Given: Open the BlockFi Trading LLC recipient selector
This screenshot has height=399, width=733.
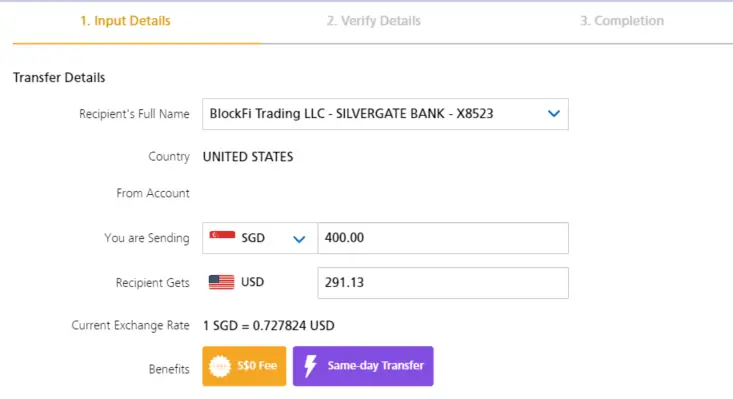Looking at the screenshot, I should click(385, 114).
